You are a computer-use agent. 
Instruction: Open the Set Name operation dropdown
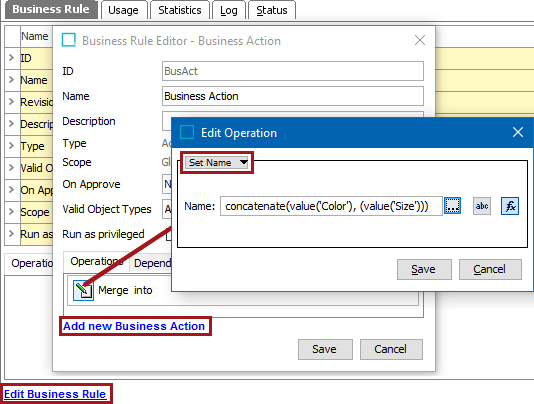pos(217,162)
